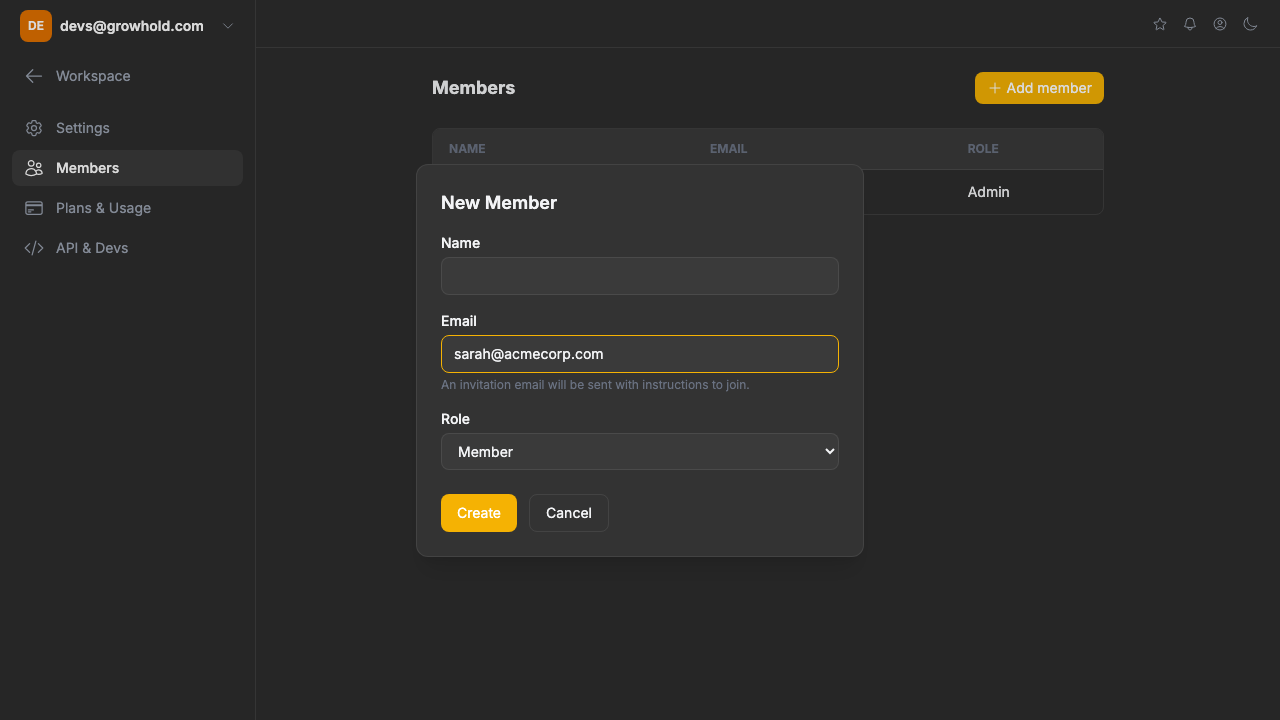Open the Settings sidebar item
1280x720 pixels.
[83, 128]
